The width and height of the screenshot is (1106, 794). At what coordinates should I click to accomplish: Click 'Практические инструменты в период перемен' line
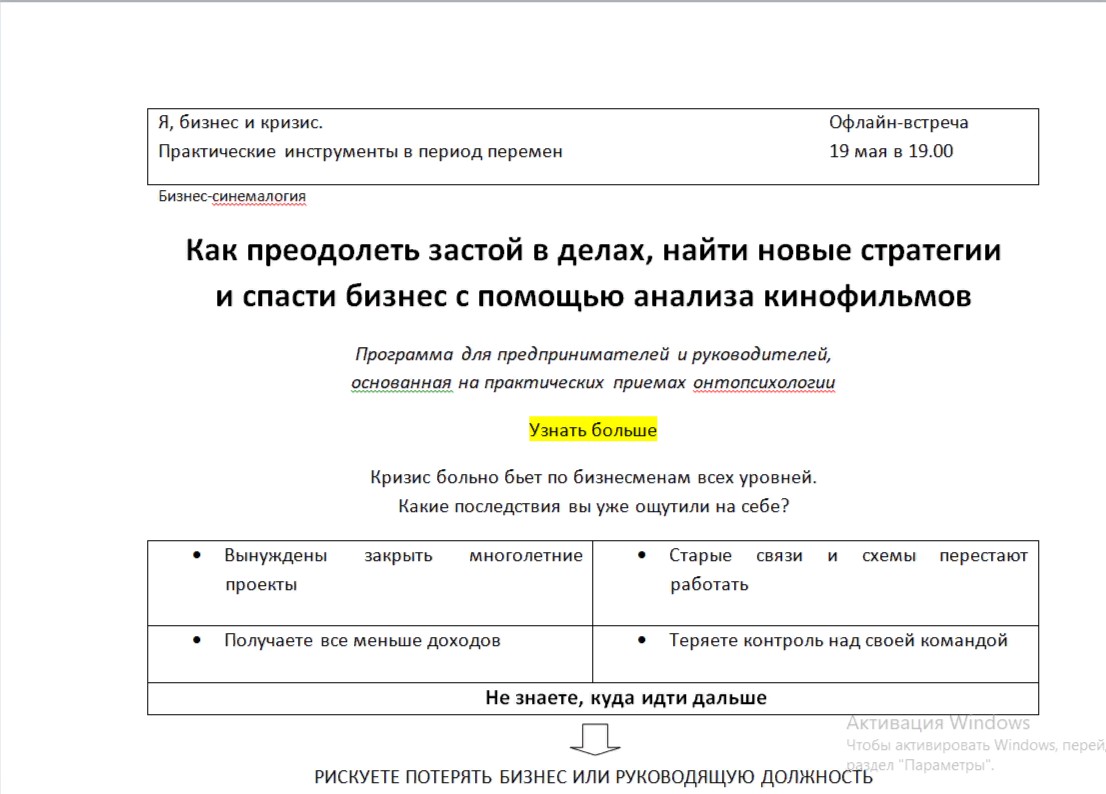[360, 152]
